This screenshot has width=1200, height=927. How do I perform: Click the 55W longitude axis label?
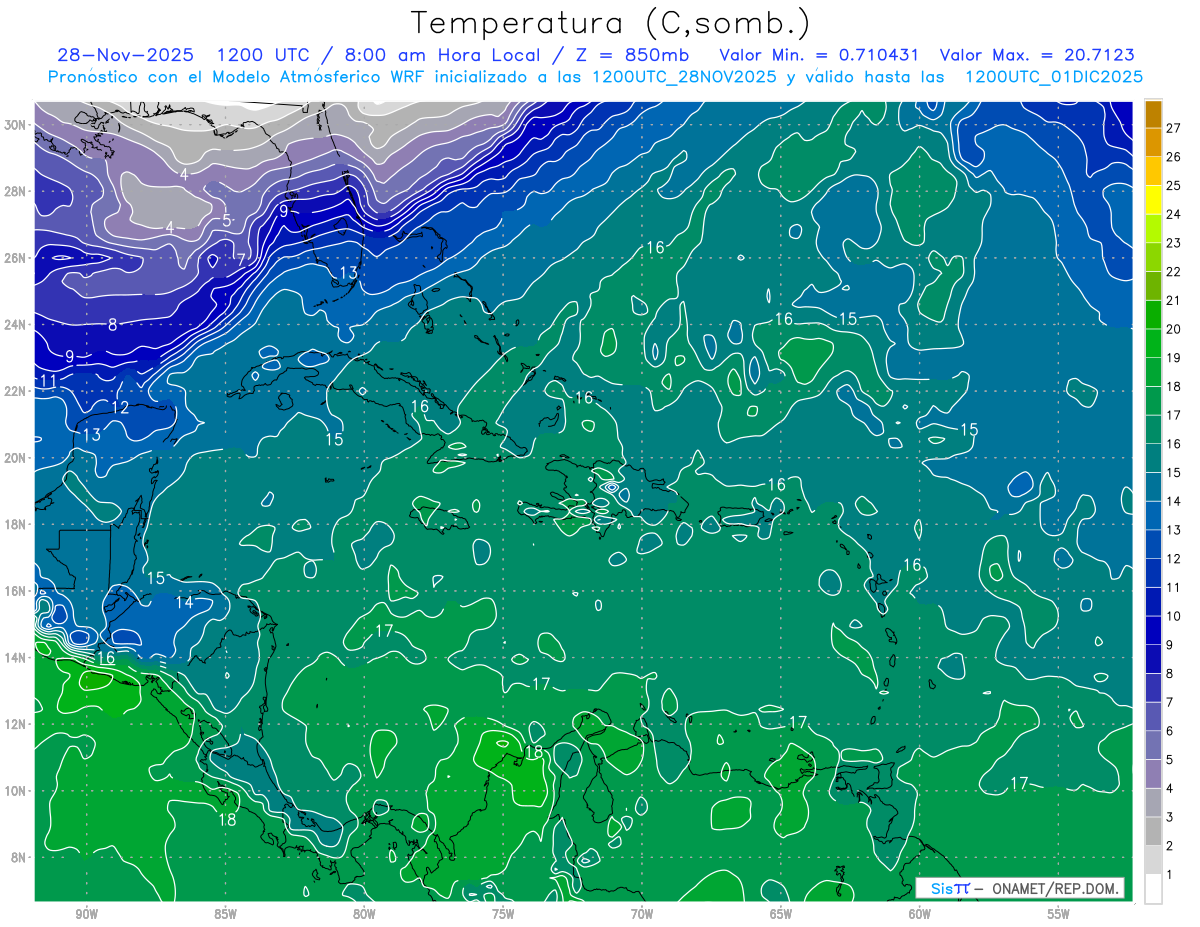pyautogui.click(x=1059, y=914)
